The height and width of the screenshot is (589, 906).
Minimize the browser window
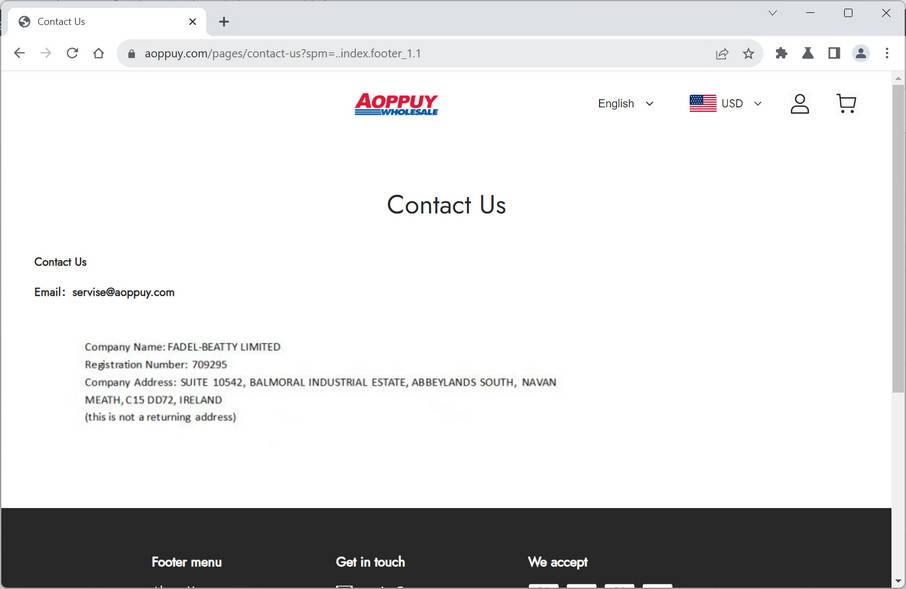[811, 13]
